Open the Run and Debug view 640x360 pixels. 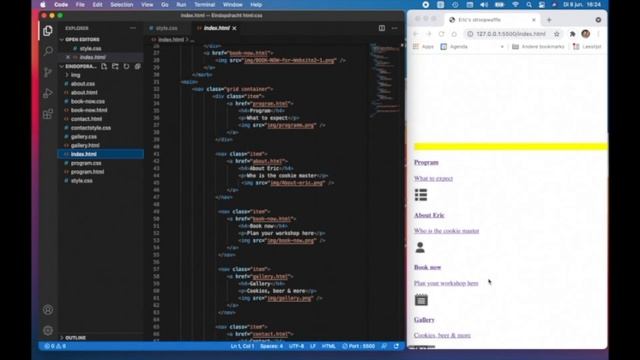48,93
